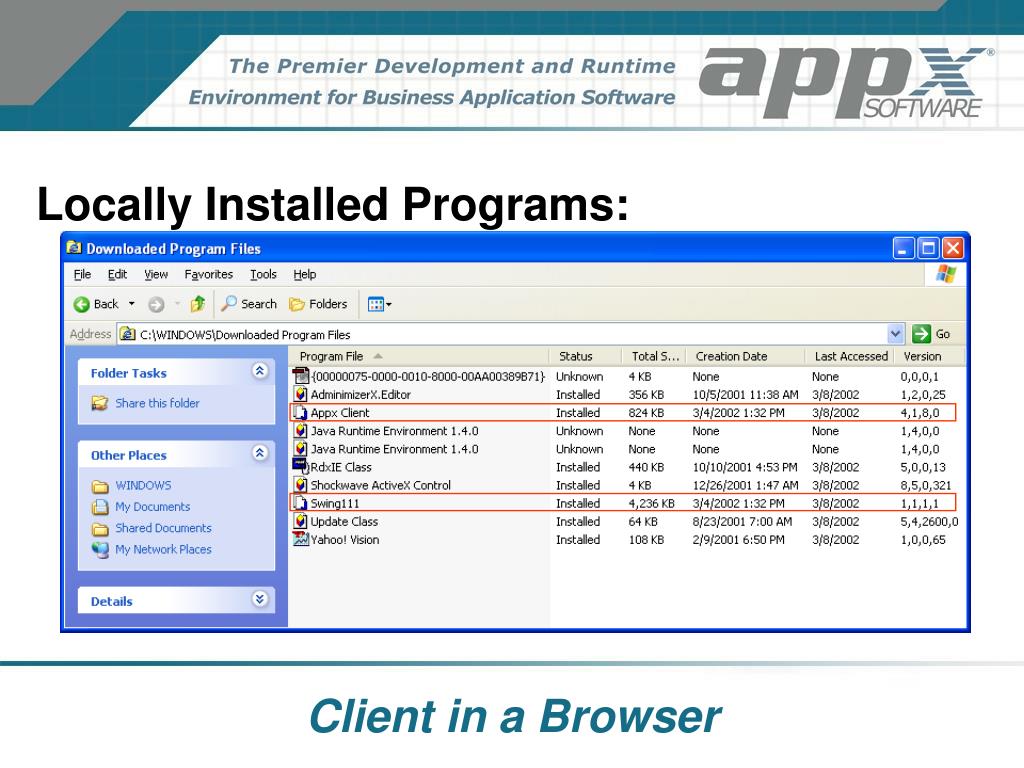
Task: Select the AdminimizerX.Editor icon
Action: 300,394
